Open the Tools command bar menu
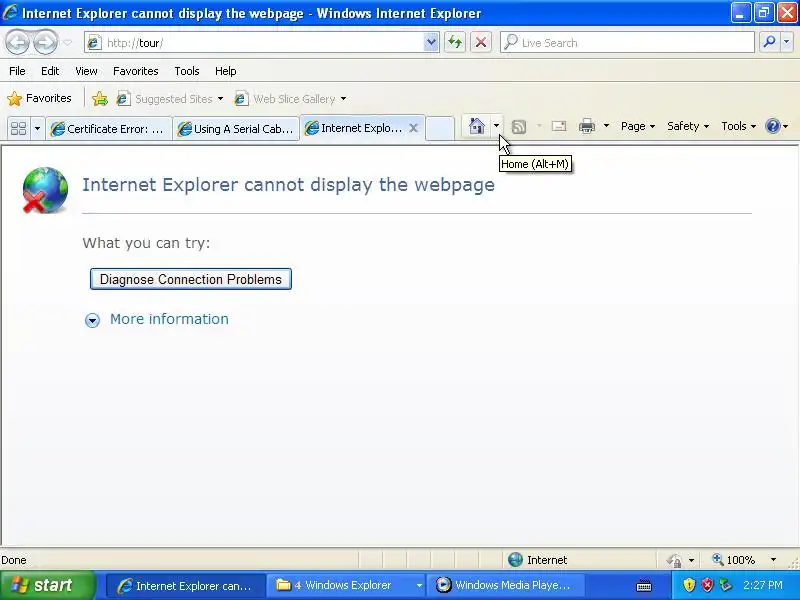Viewport: 800px width, 600px height. click(x=738, y=126)
